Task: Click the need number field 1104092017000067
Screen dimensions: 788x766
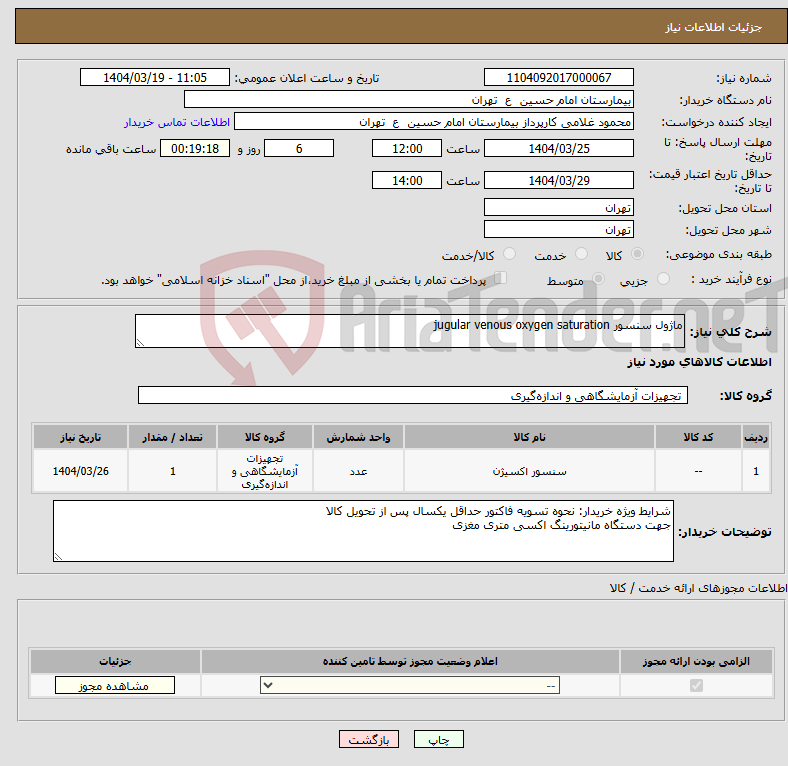Action: tap(559, 77)
